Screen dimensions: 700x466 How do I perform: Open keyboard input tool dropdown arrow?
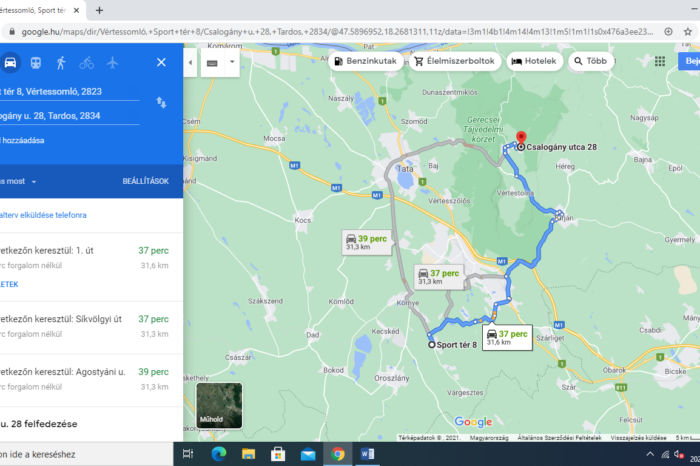232,62
